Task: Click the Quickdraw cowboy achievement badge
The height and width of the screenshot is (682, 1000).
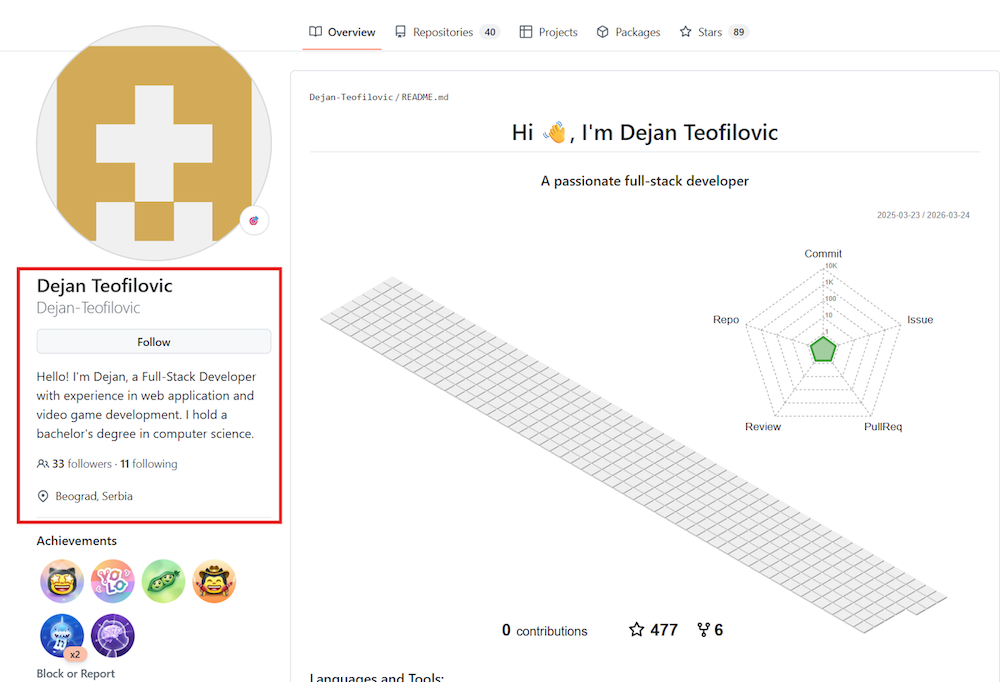Action: click(x=214, y=581)
